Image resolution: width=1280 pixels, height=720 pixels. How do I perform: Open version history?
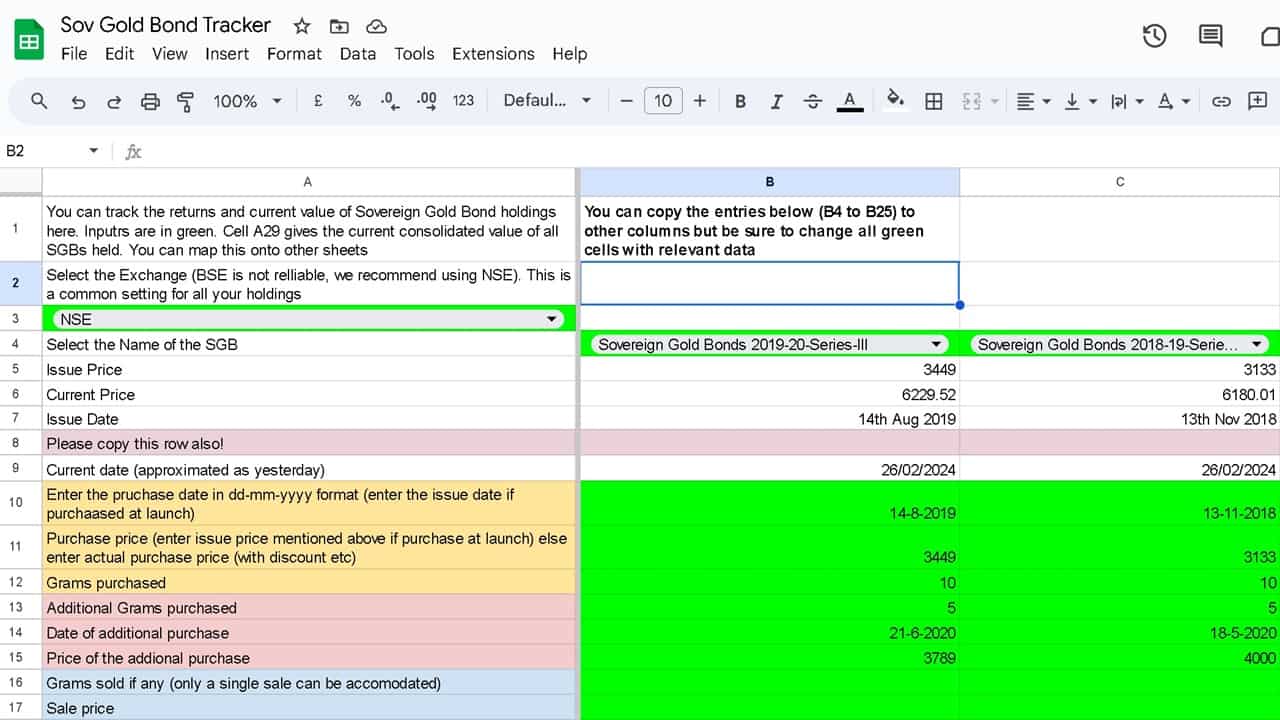[1154, 35]
